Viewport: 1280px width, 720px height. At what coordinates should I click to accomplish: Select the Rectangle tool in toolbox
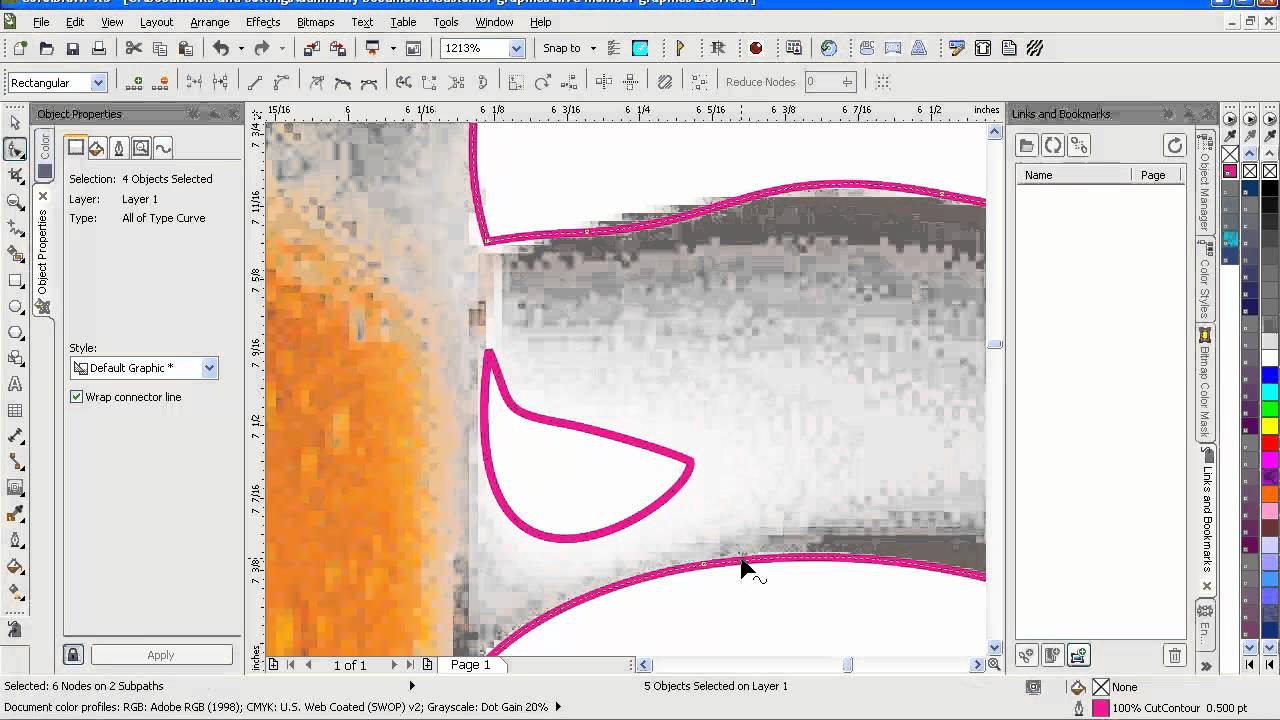15,281
